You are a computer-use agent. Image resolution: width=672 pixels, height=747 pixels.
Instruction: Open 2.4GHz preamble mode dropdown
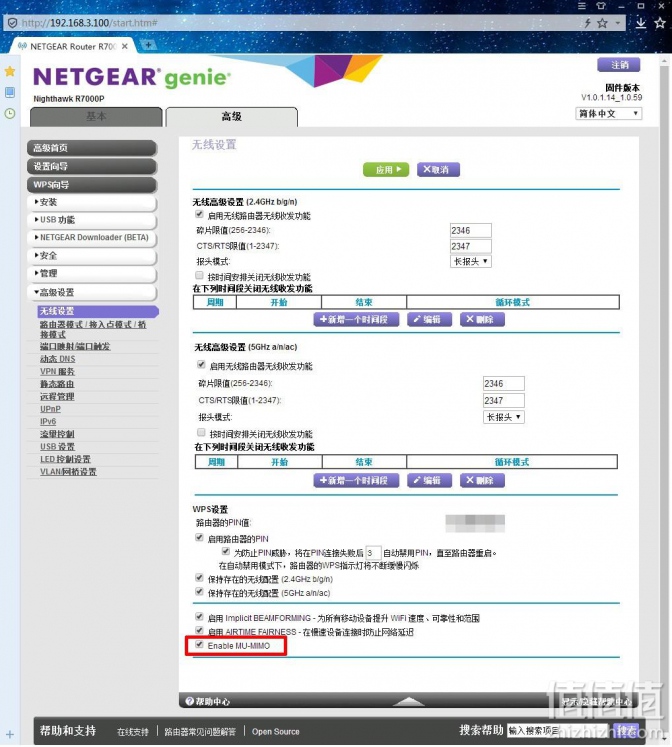click(471, 261)
